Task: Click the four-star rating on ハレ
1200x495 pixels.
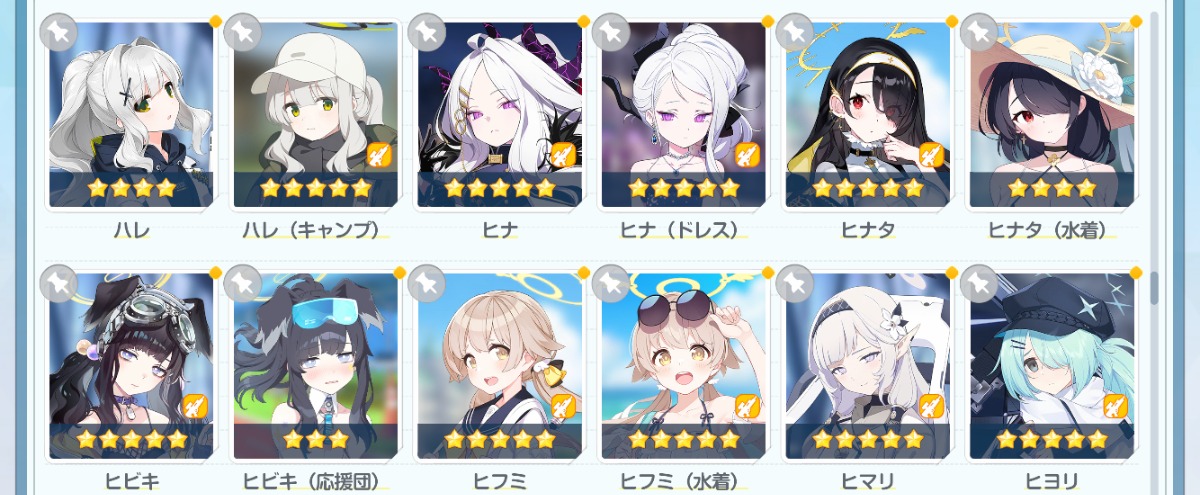Action: coord(132,187)
